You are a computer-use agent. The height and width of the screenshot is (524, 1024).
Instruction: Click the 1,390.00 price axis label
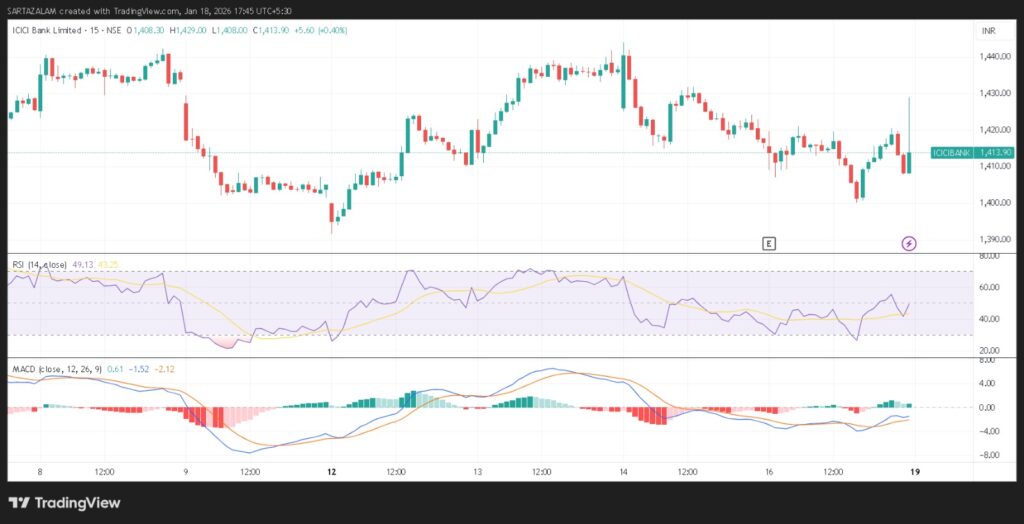point(992,239)
